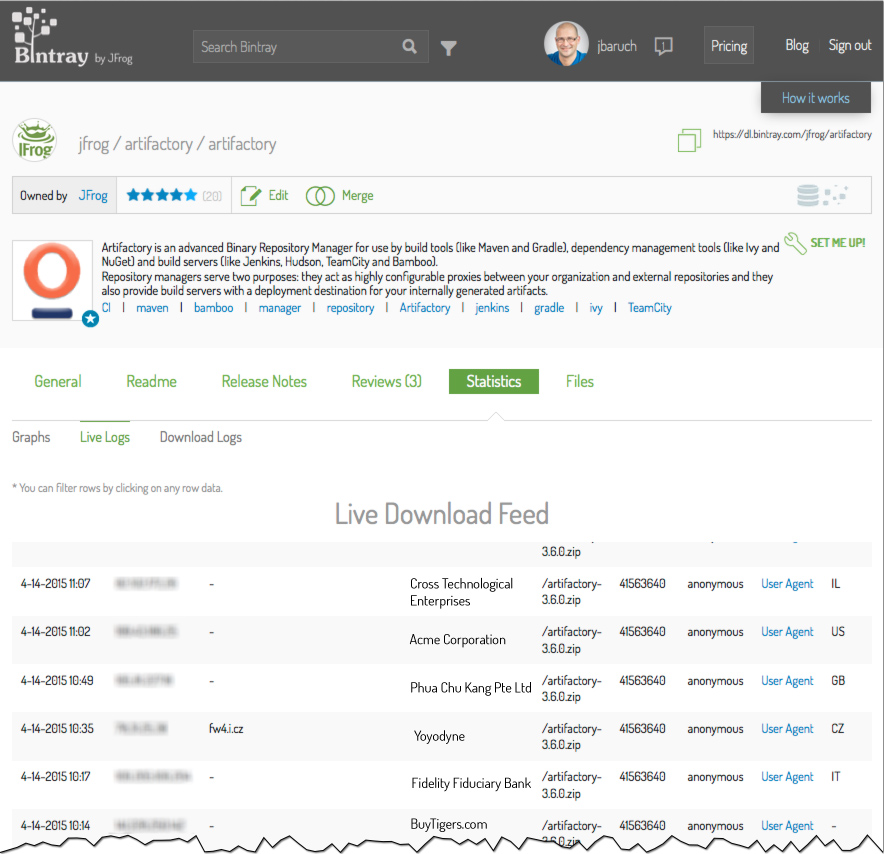Click the Sign out link
Image resolution: width=884 pixels, height=854 pixels.
(x=849, y=45)
